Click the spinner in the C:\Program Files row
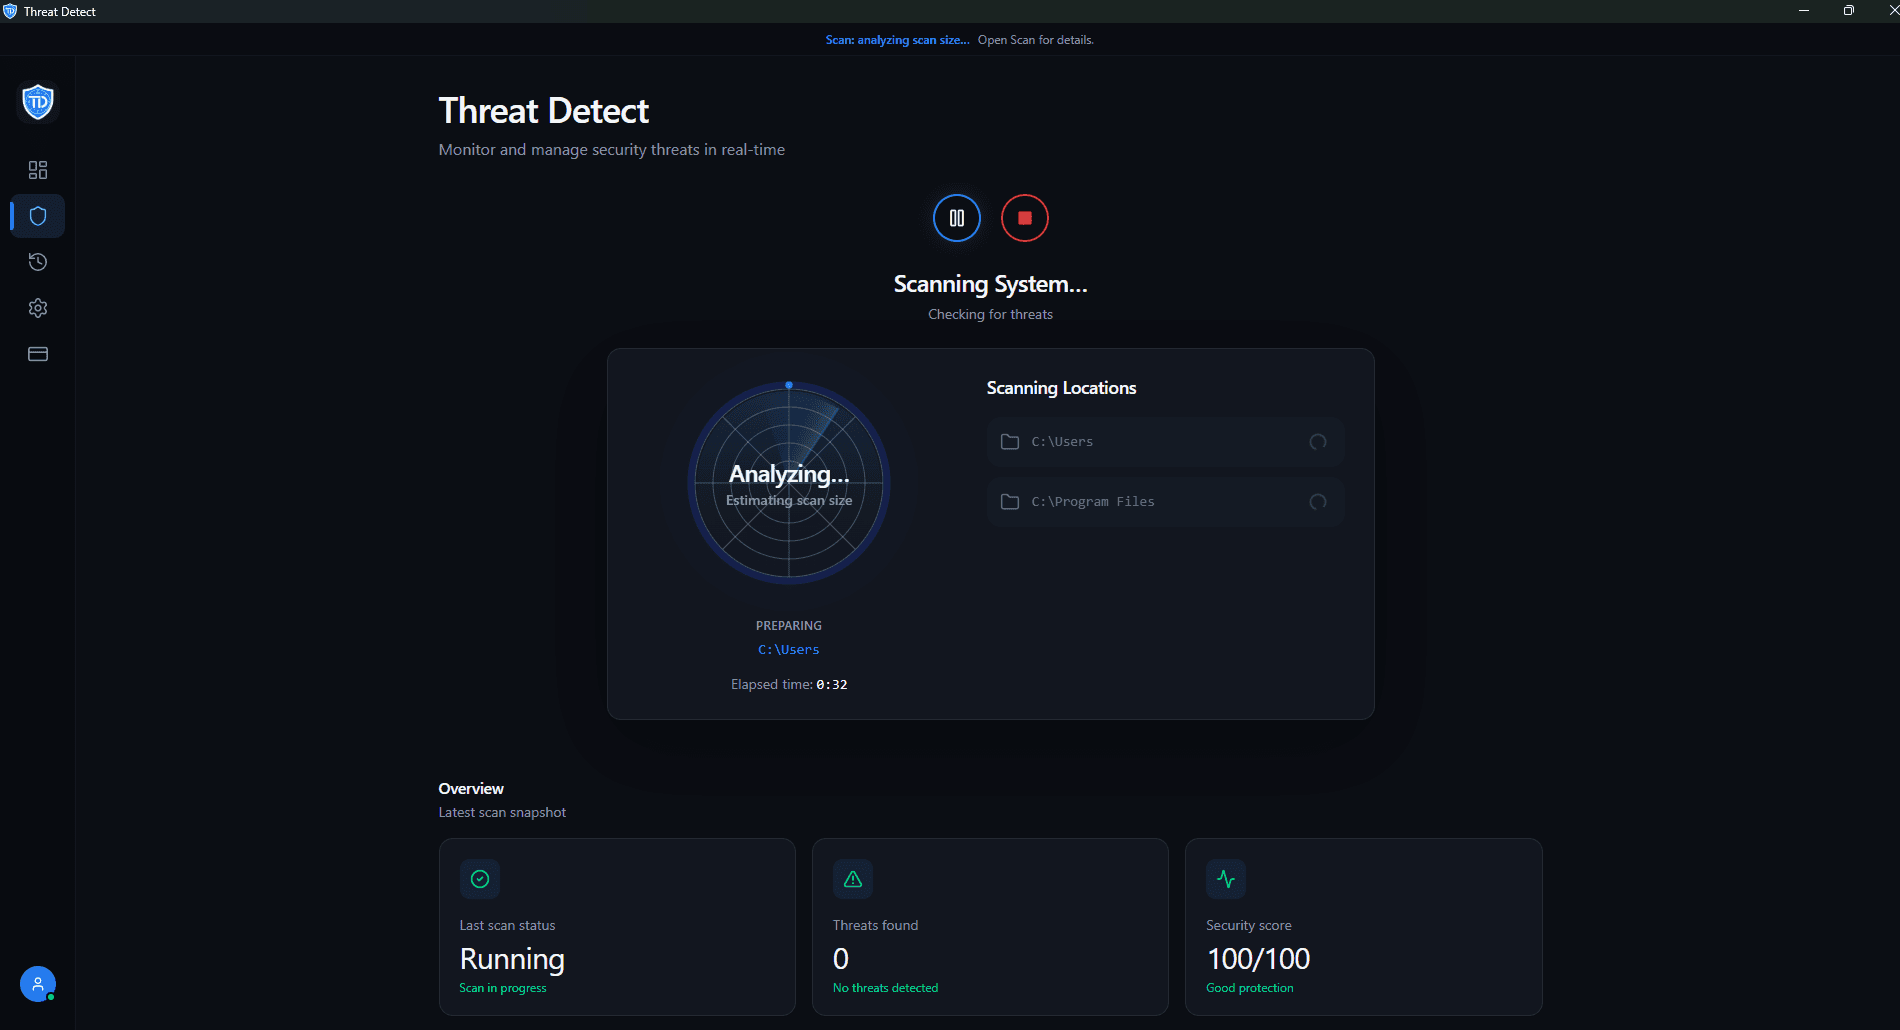 1318,502
